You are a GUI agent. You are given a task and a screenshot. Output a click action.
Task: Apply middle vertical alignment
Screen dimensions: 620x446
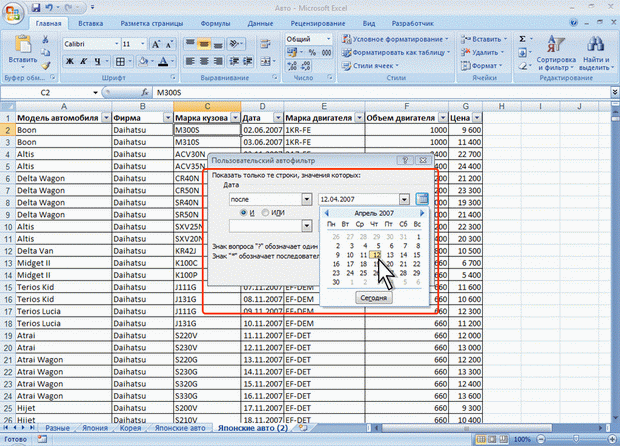(204, 44)
